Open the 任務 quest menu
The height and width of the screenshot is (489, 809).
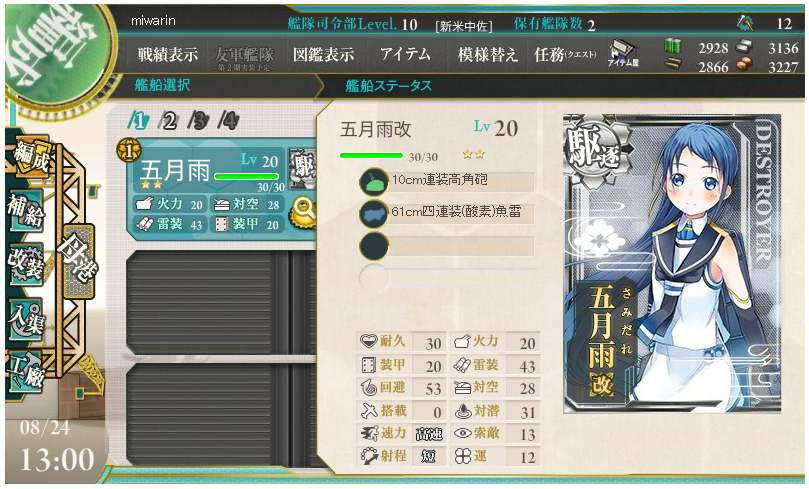[565, 54]
